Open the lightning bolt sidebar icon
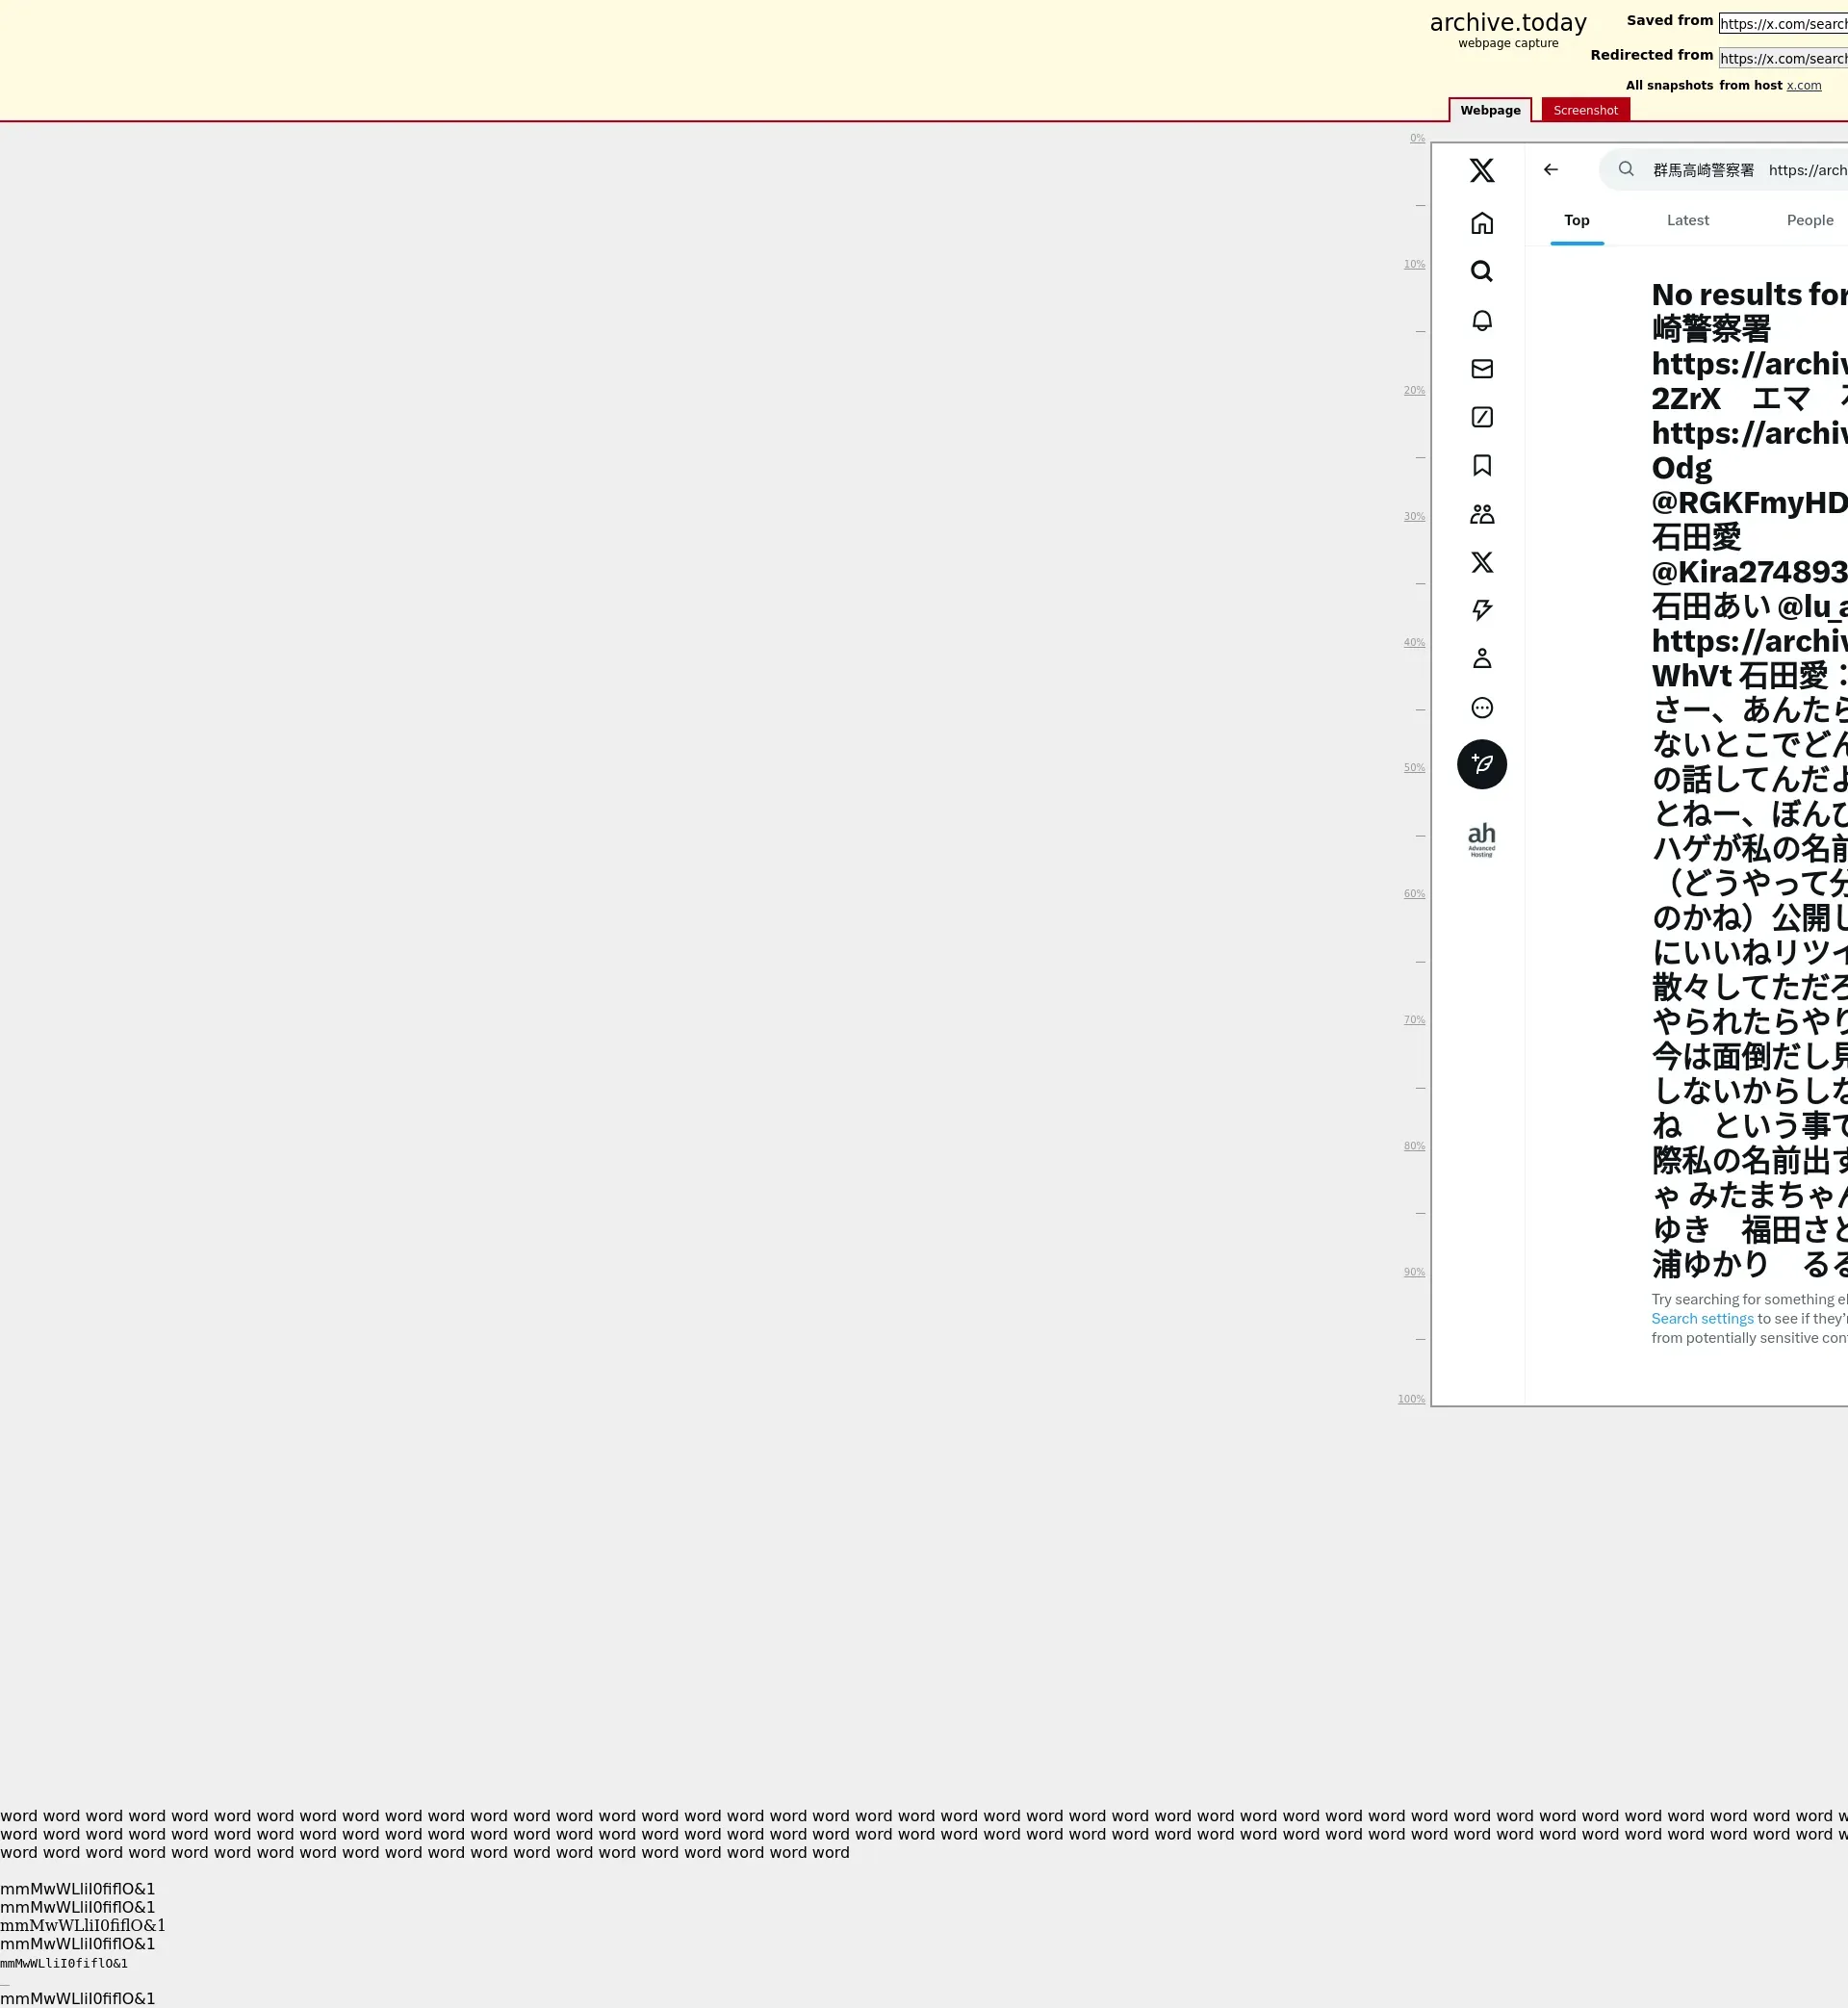1848x2008 pixels. [x=1481, y=610]
